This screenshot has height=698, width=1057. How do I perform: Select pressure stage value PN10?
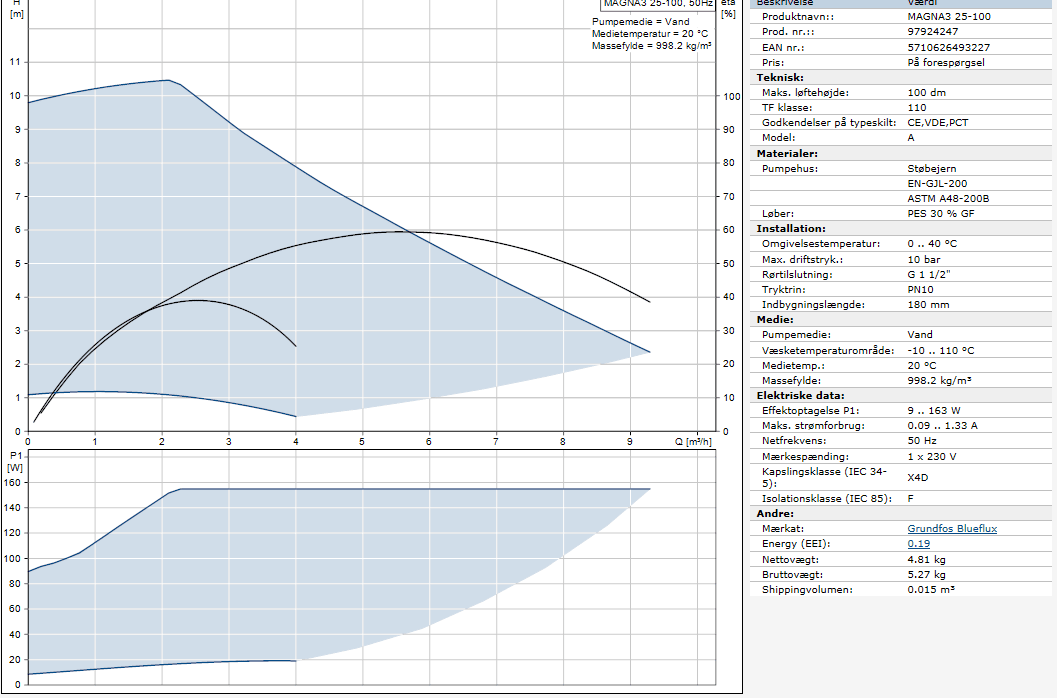click(920, 289)
